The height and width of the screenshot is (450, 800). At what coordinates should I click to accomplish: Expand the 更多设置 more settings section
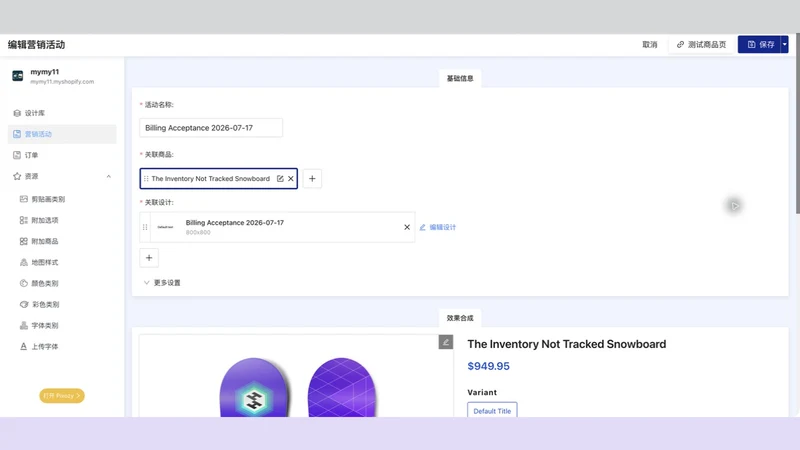162,283
